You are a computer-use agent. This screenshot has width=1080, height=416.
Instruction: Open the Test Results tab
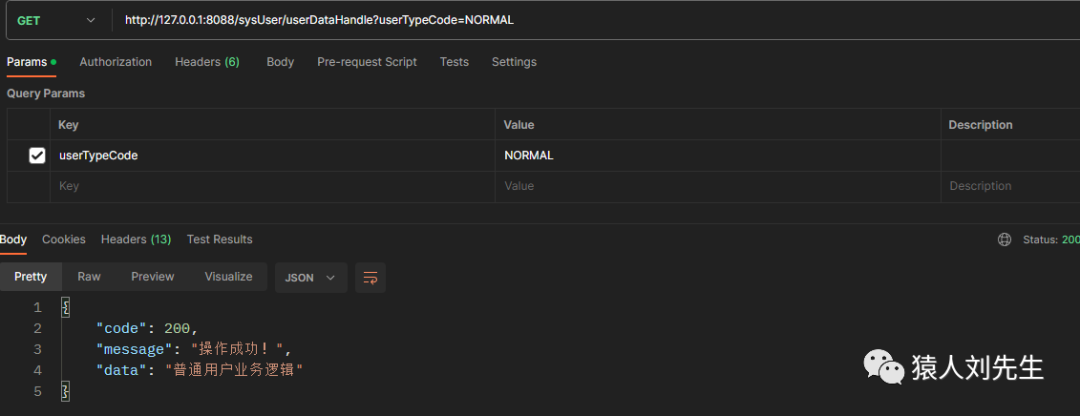[x=220, y=240]
